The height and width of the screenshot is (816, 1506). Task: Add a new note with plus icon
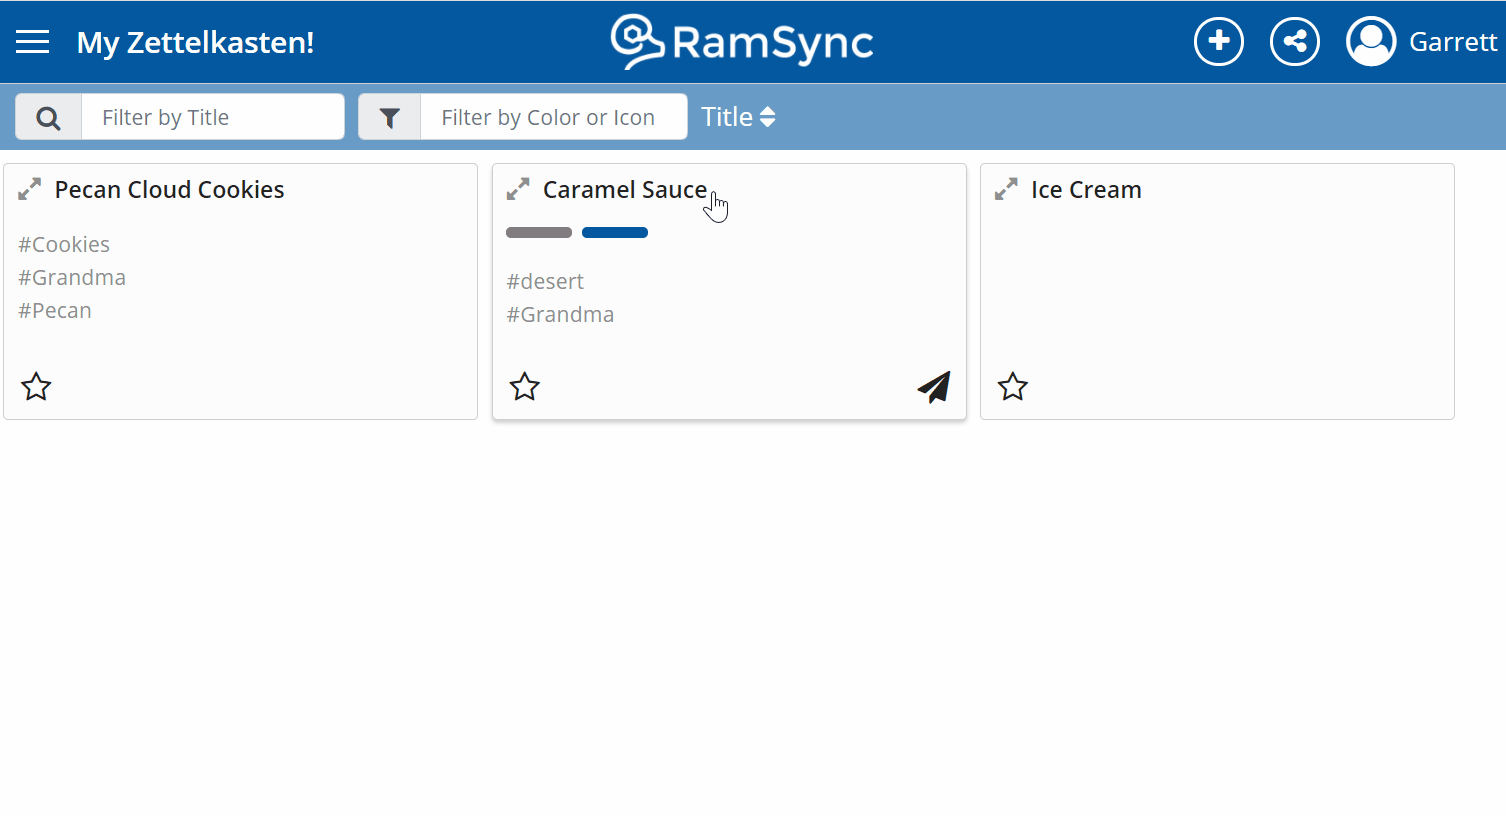tap(1219, 41)
